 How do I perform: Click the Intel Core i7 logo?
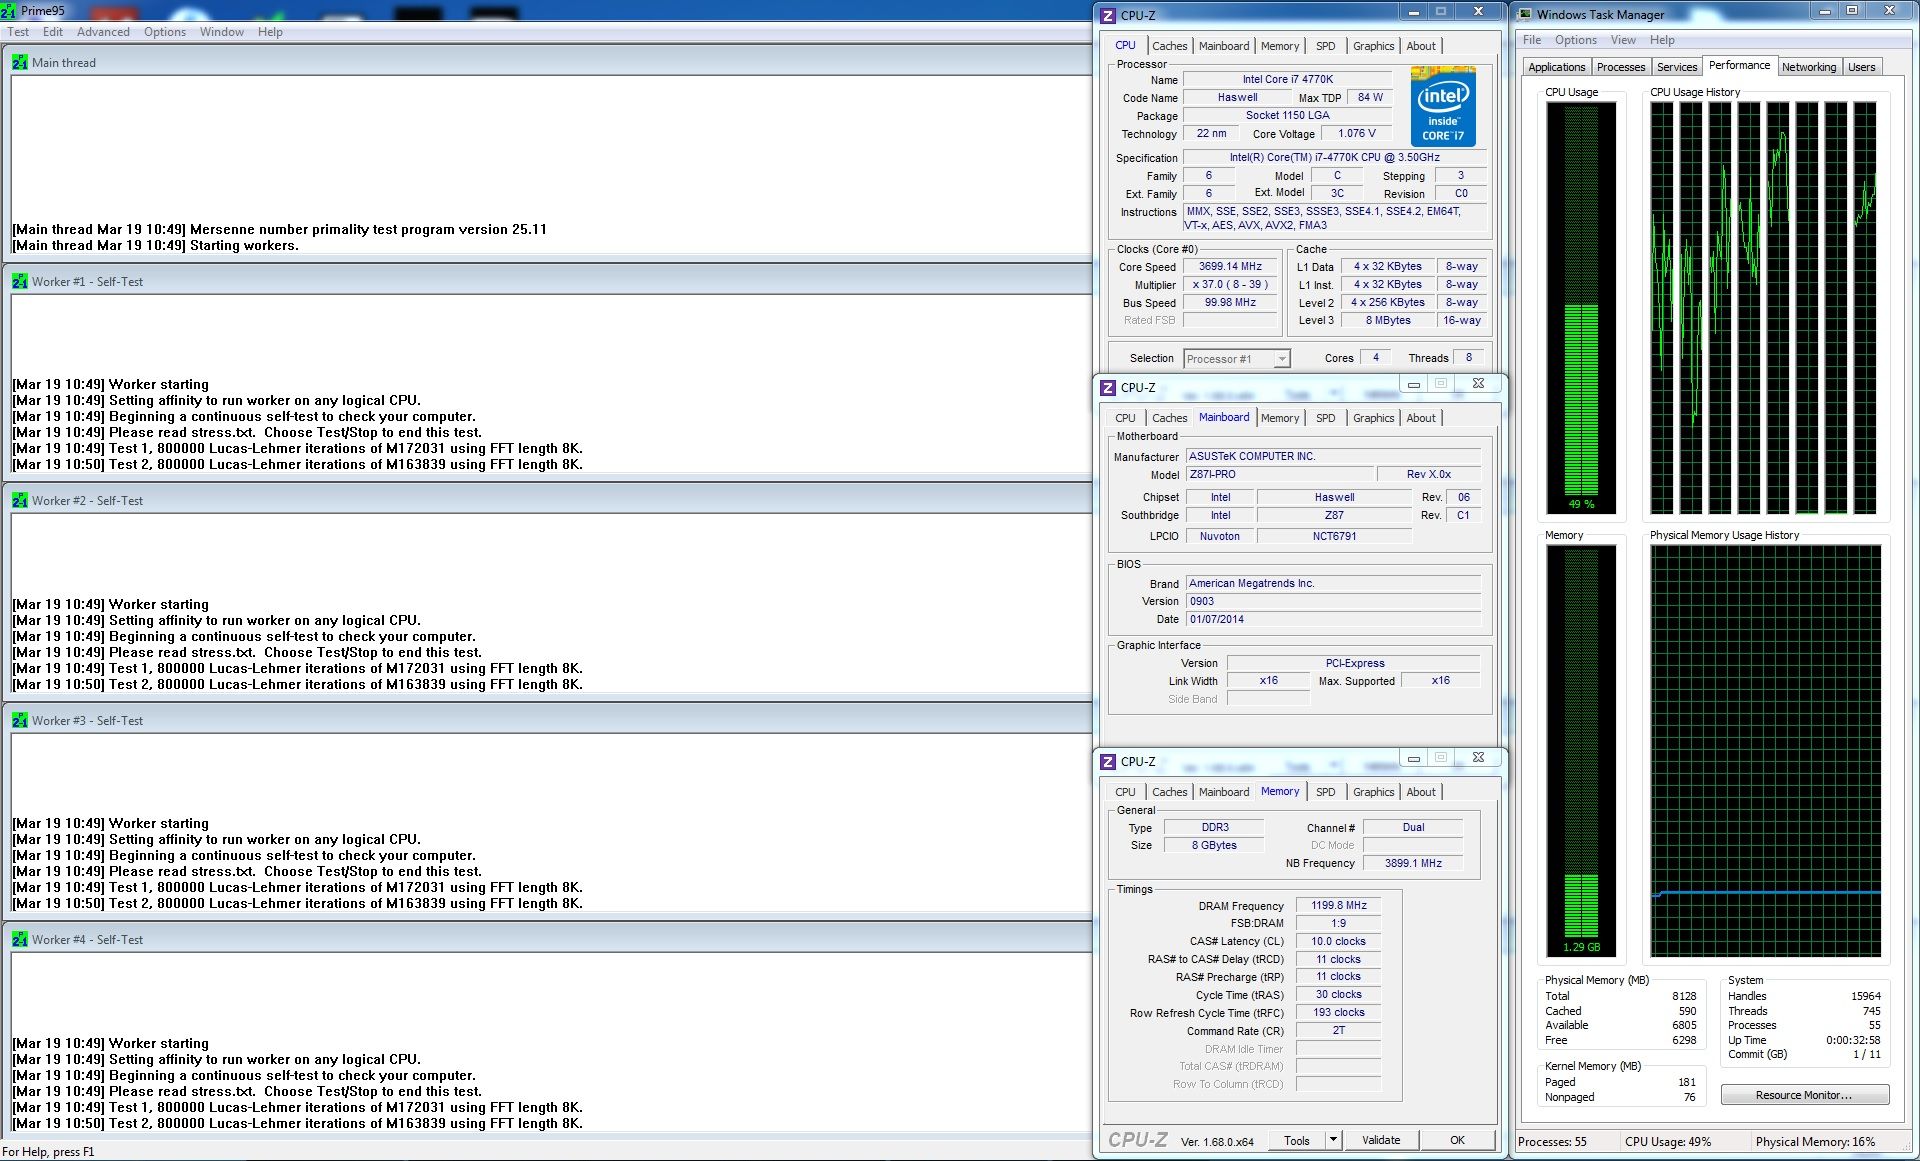click(x=1443, y=106)
